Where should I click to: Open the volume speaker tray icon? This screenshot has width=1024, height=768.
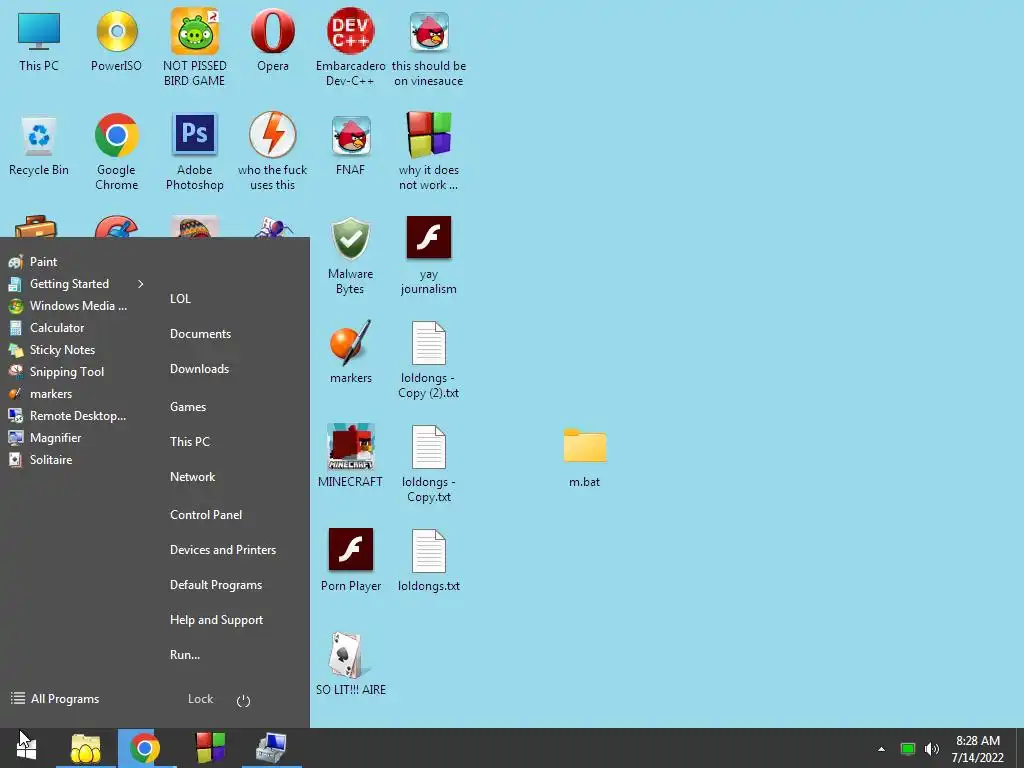pyautogui.click(x=932, y=749)
